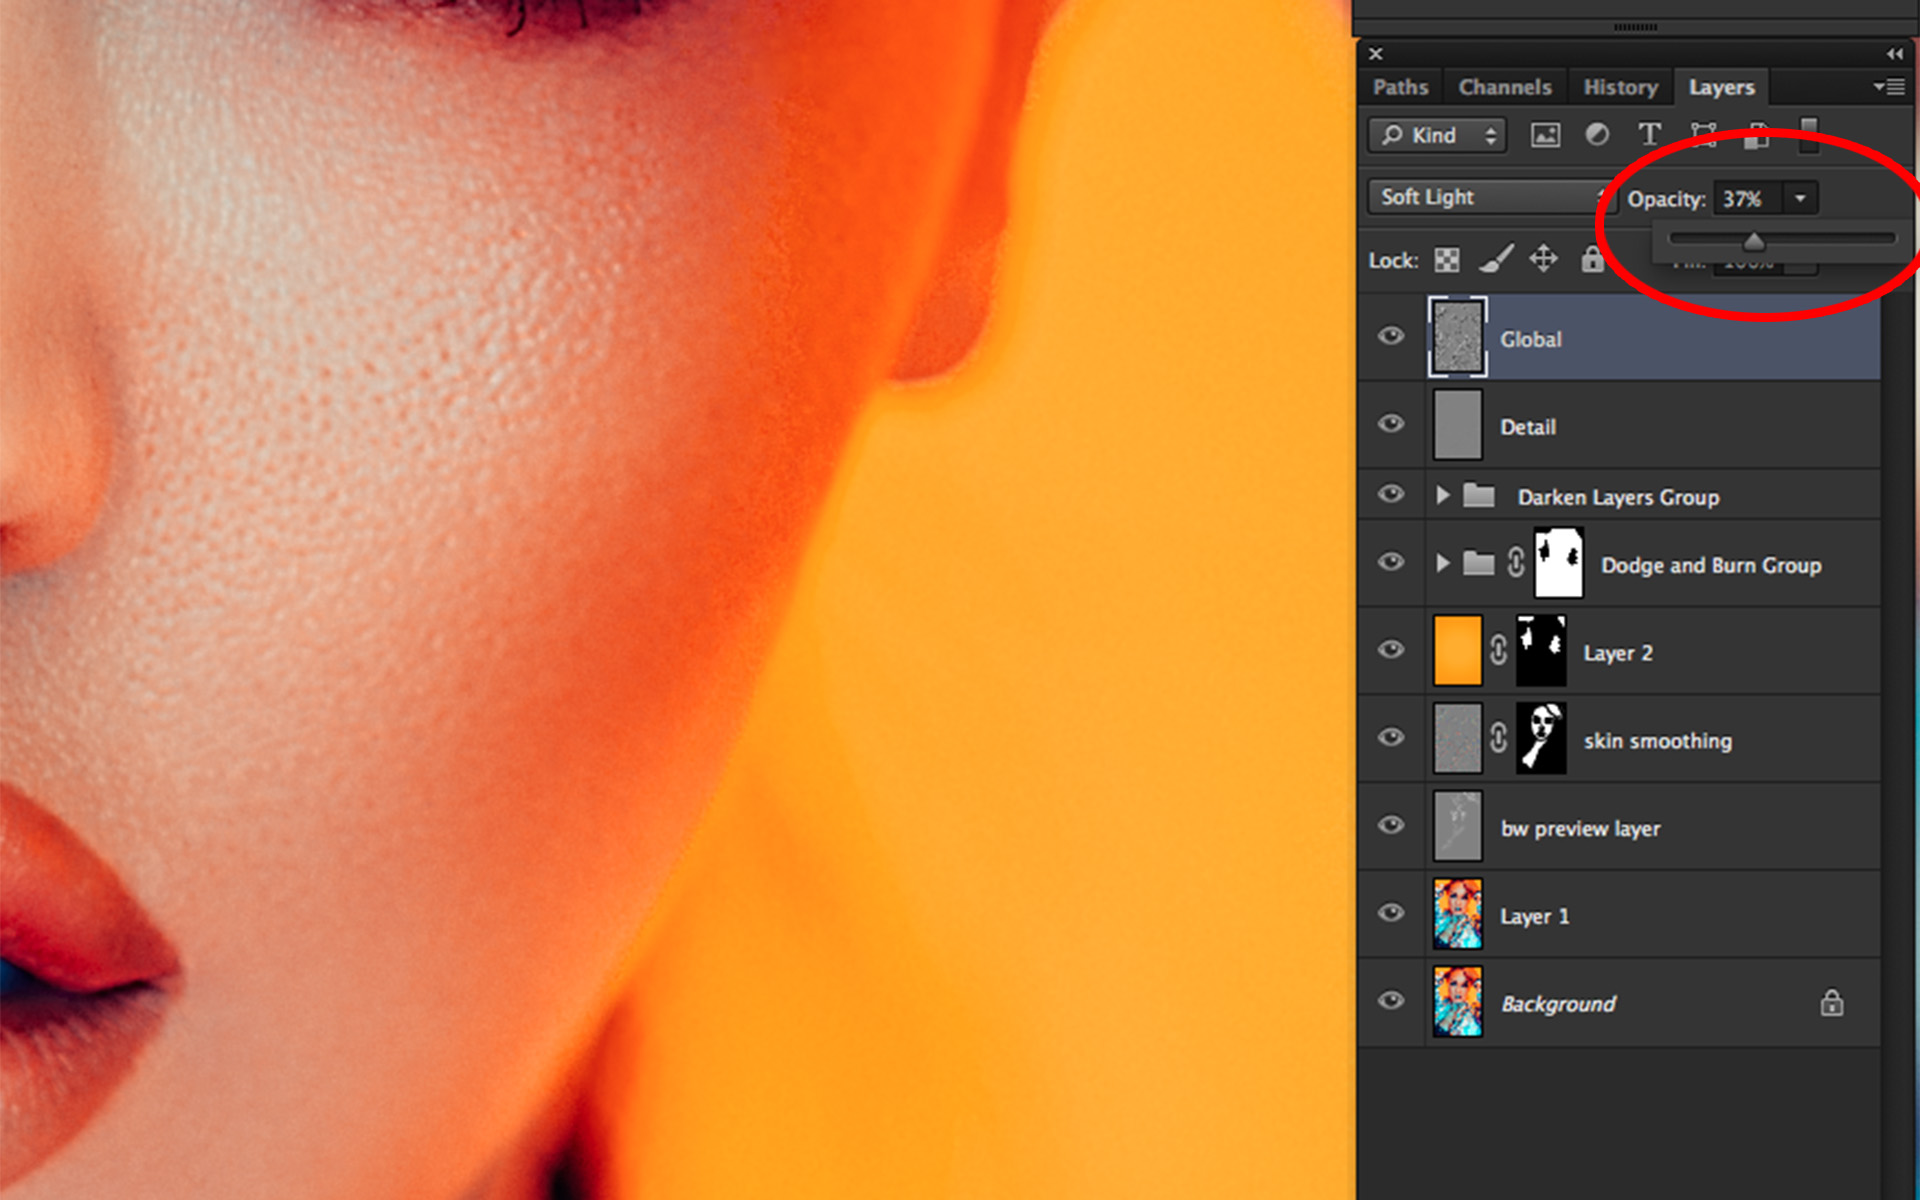Switch to History tab

coord(1620,87)
